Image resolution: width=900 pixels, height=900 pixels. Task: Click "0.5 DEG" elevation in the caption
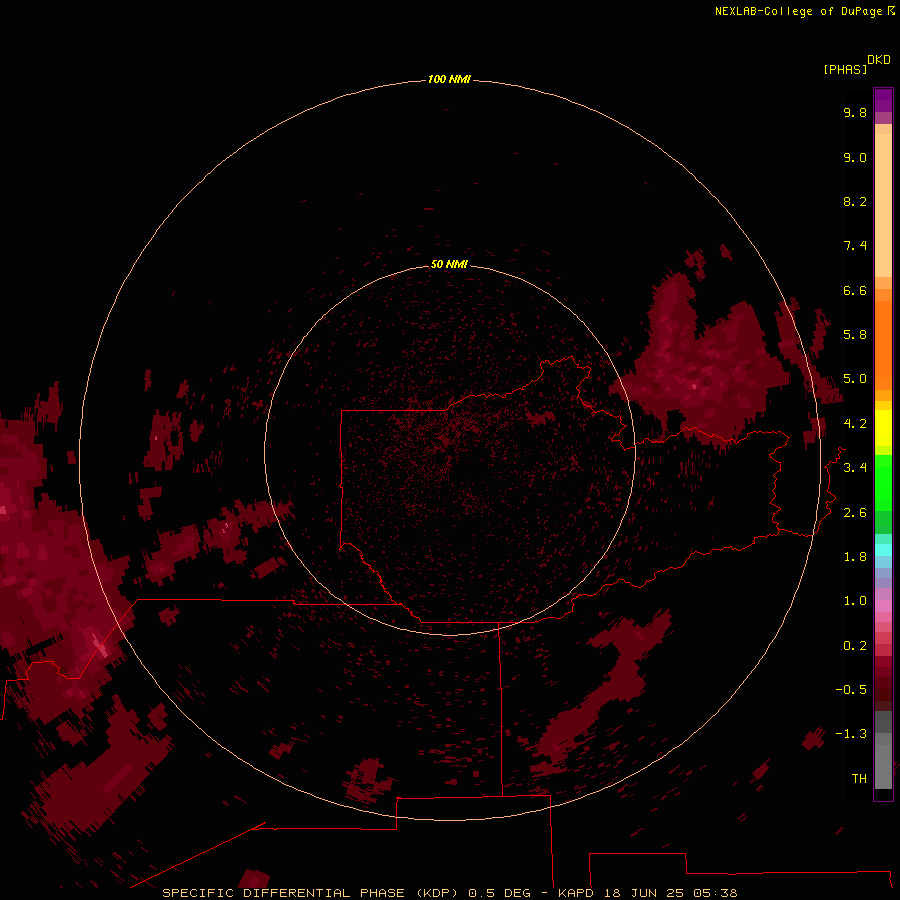point(500,893)
